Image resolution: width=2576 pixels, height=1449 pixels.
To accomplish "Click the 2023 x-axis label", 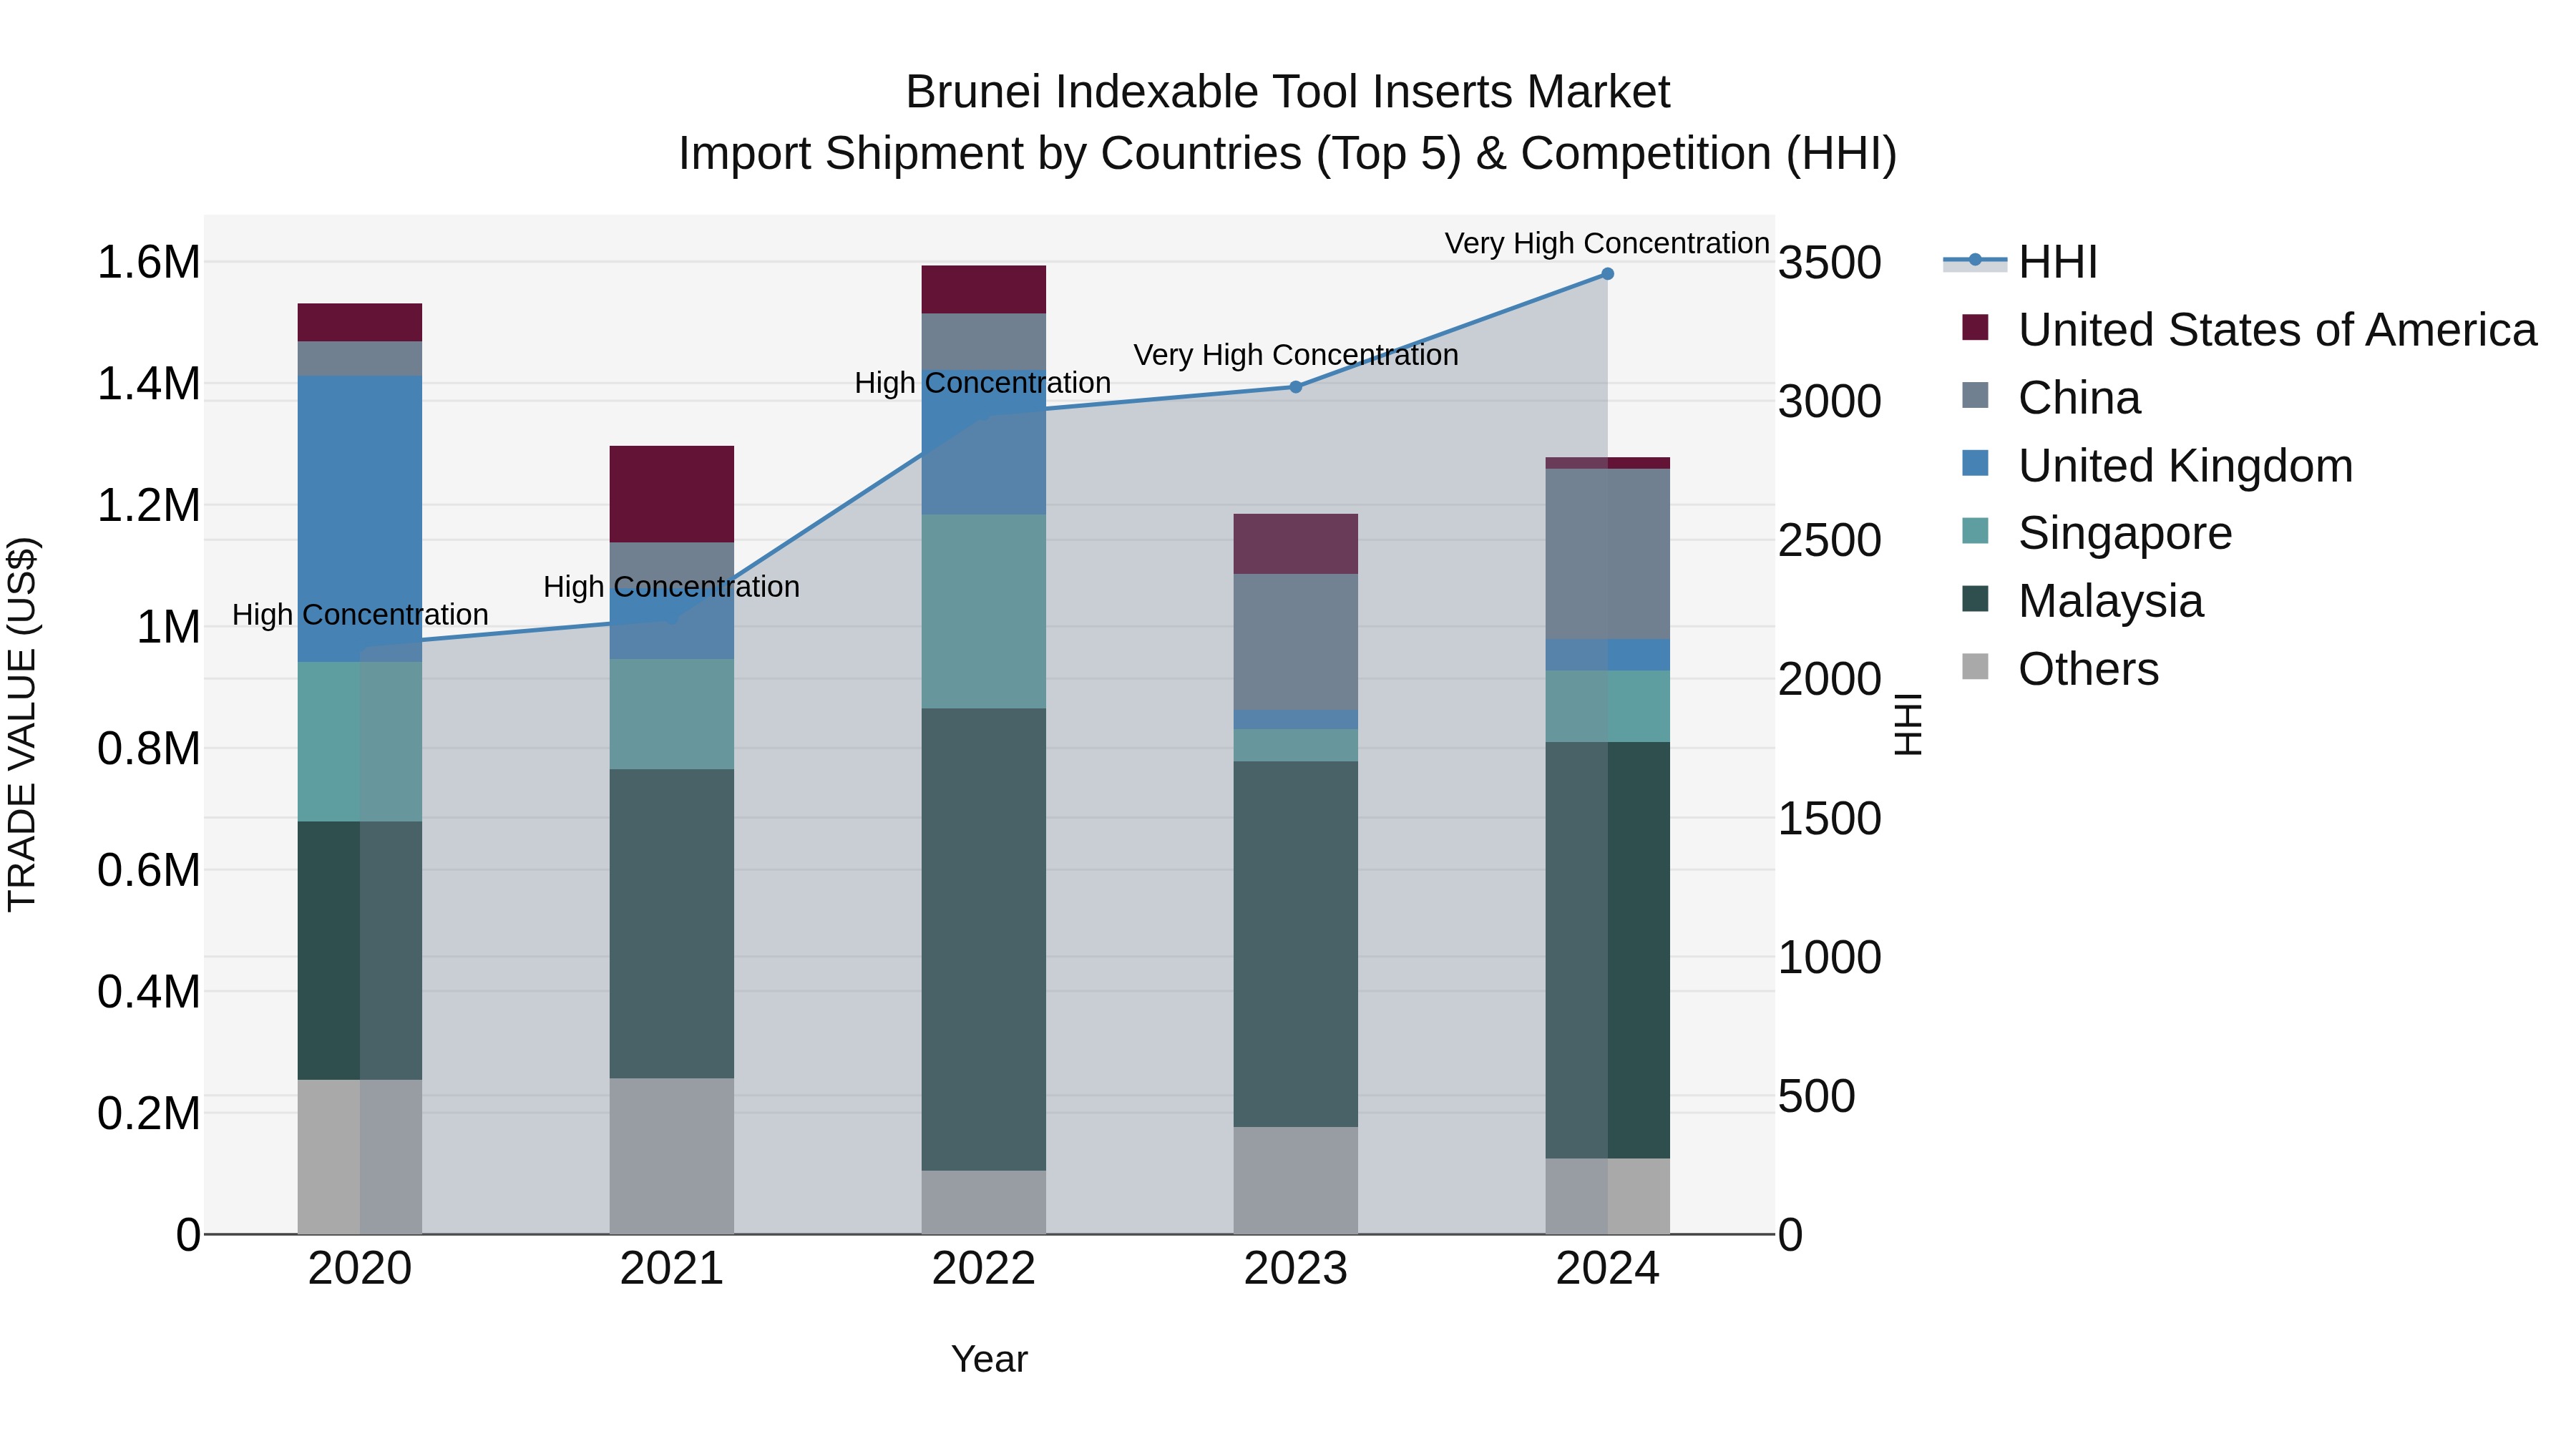I will coord(1295,1269).
